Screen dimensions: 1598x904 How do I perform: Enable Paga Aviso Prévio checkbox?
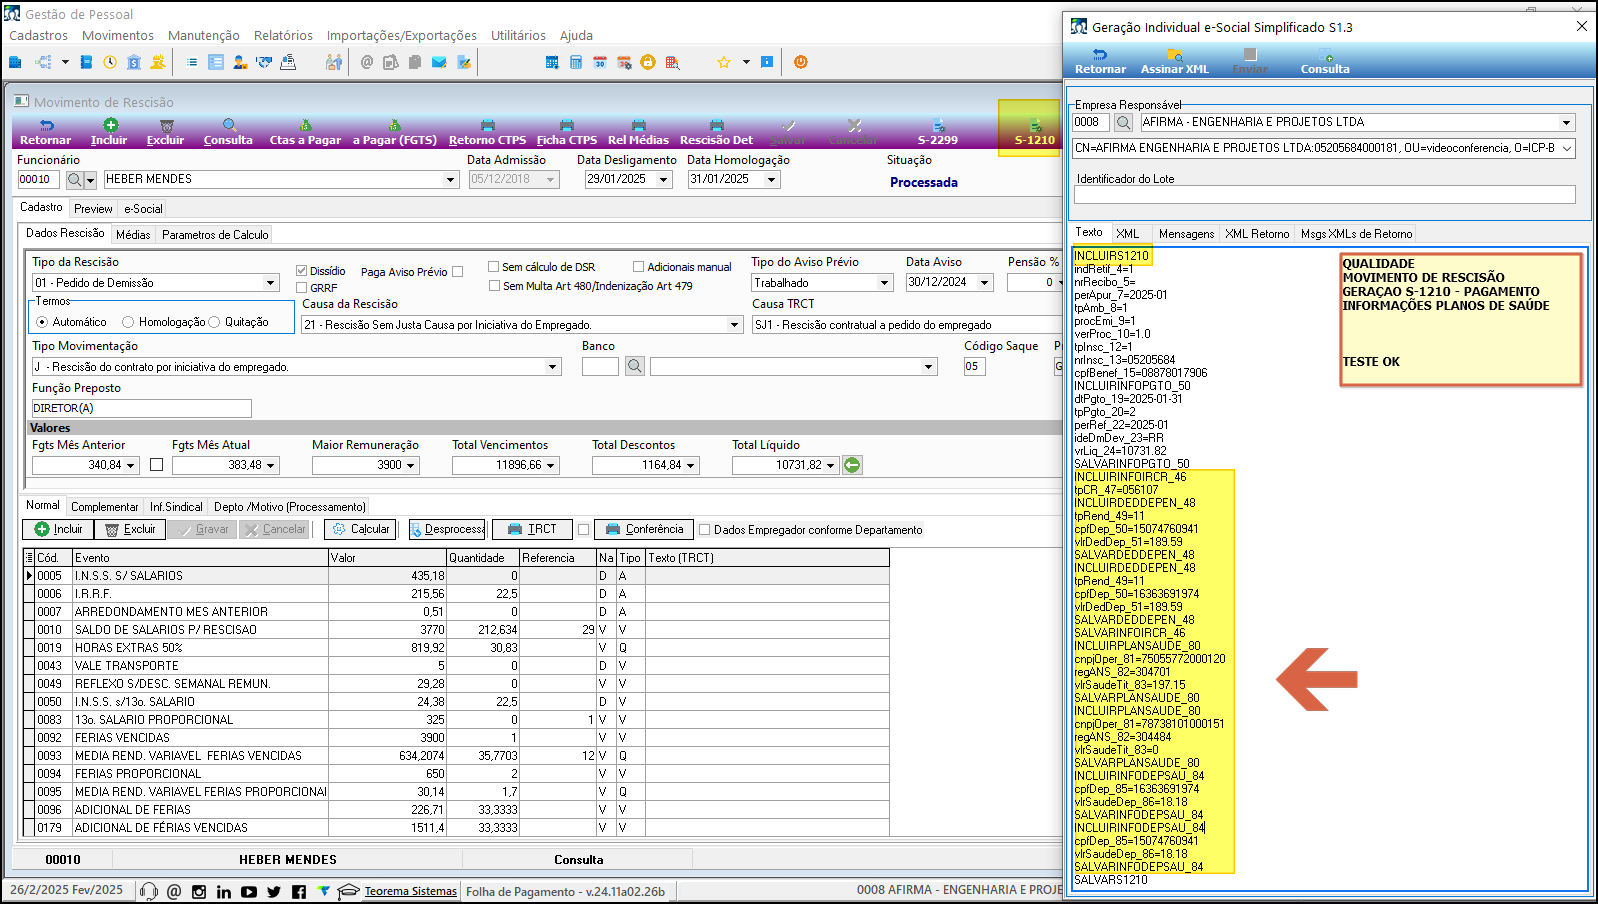tap(457, 272)
